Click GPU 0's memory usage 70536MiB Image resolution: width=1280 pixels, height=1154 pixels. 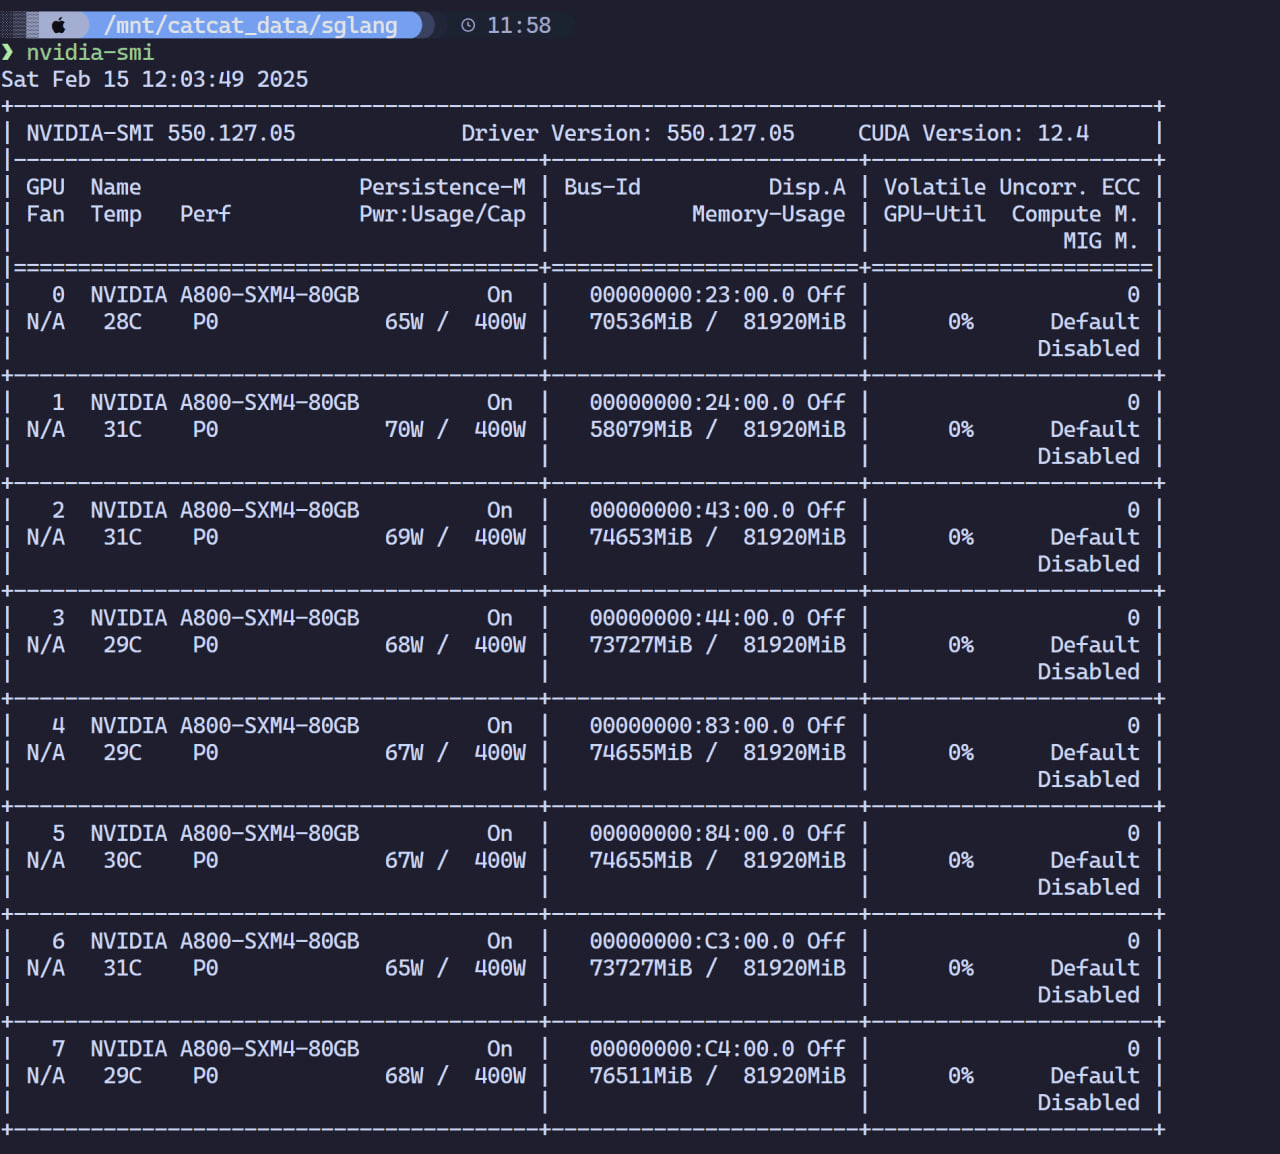coord(641,322)
